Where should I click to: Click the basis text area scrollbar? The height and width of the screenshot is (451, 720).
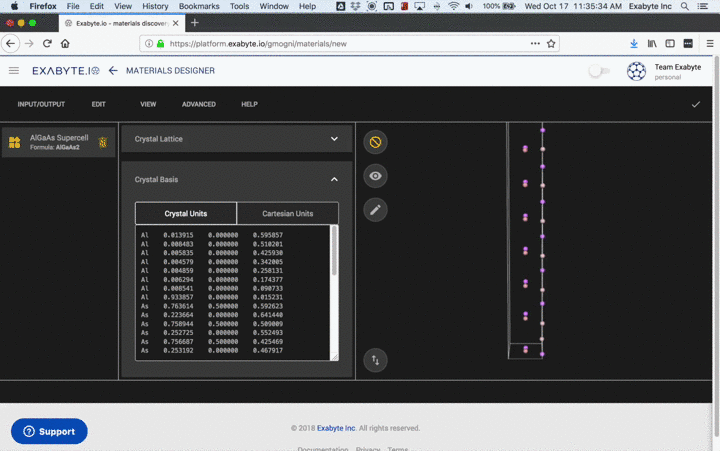pyautogui.click(x=334, y=251)
